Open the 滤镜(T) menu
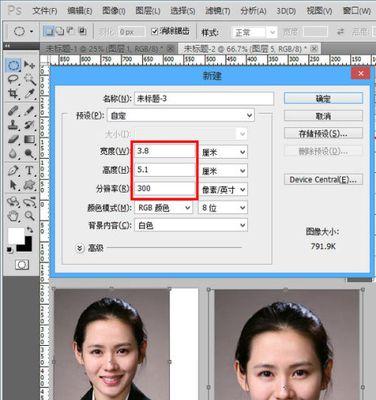376x400 pixels. point(218,11)
